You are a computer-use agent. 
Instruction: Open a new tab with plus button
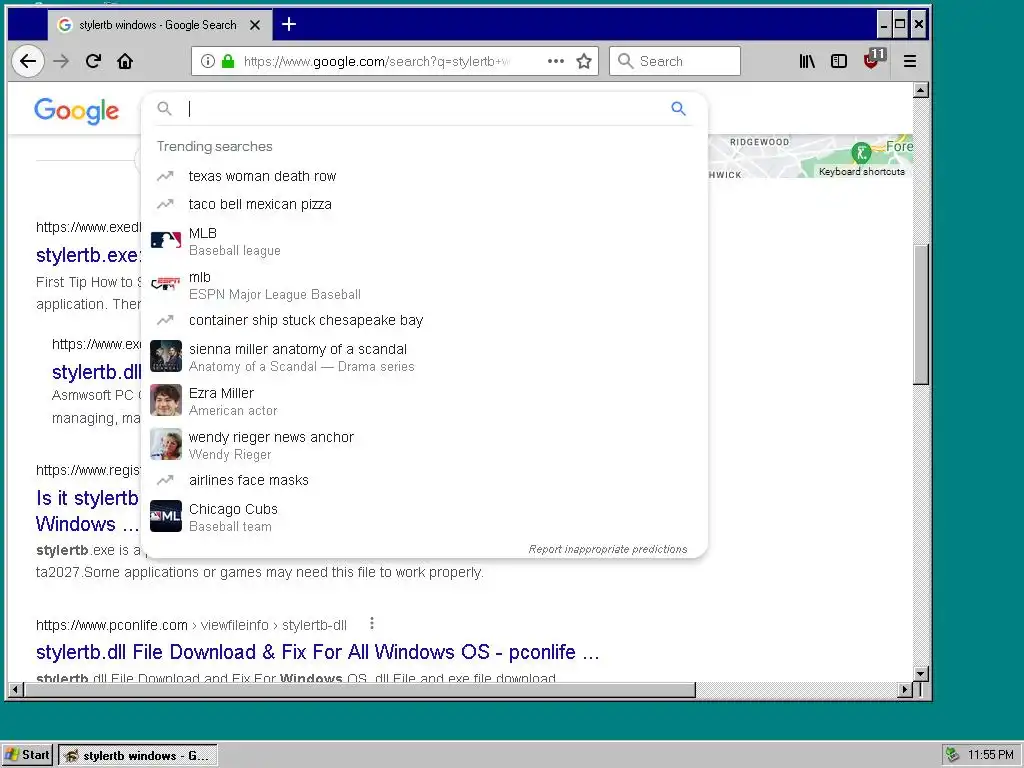pos(289,25)
